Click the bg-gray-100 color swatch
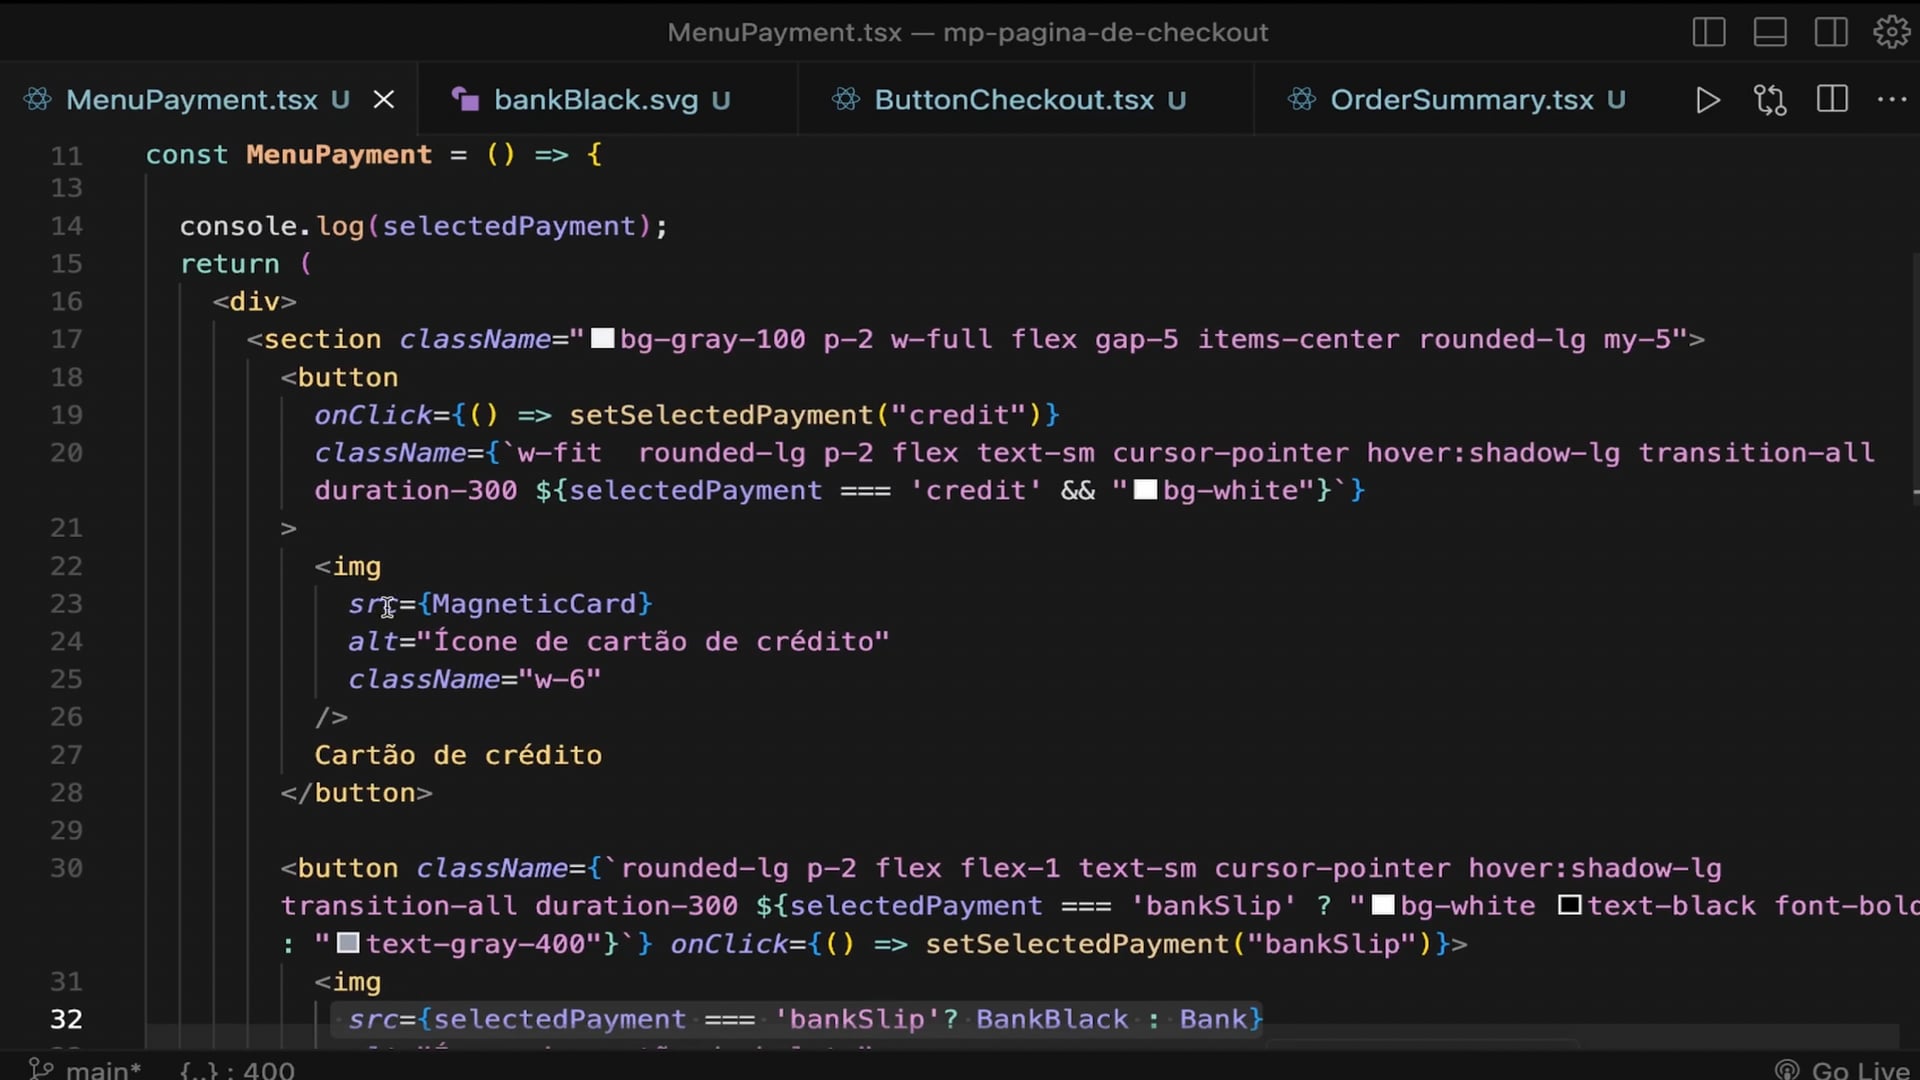Viewport: 1920px width, 1080px height. 602,339
